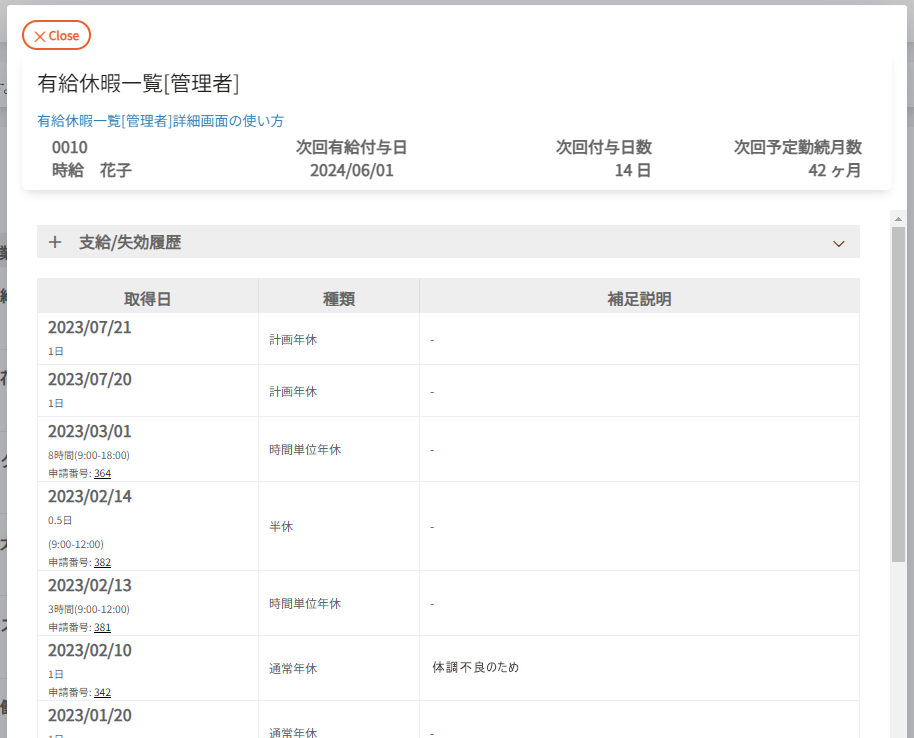This screenshot has width=914, height=738.
Task: Click the plus icon beside 支給/失効履歴
Action: pos(55,242)
